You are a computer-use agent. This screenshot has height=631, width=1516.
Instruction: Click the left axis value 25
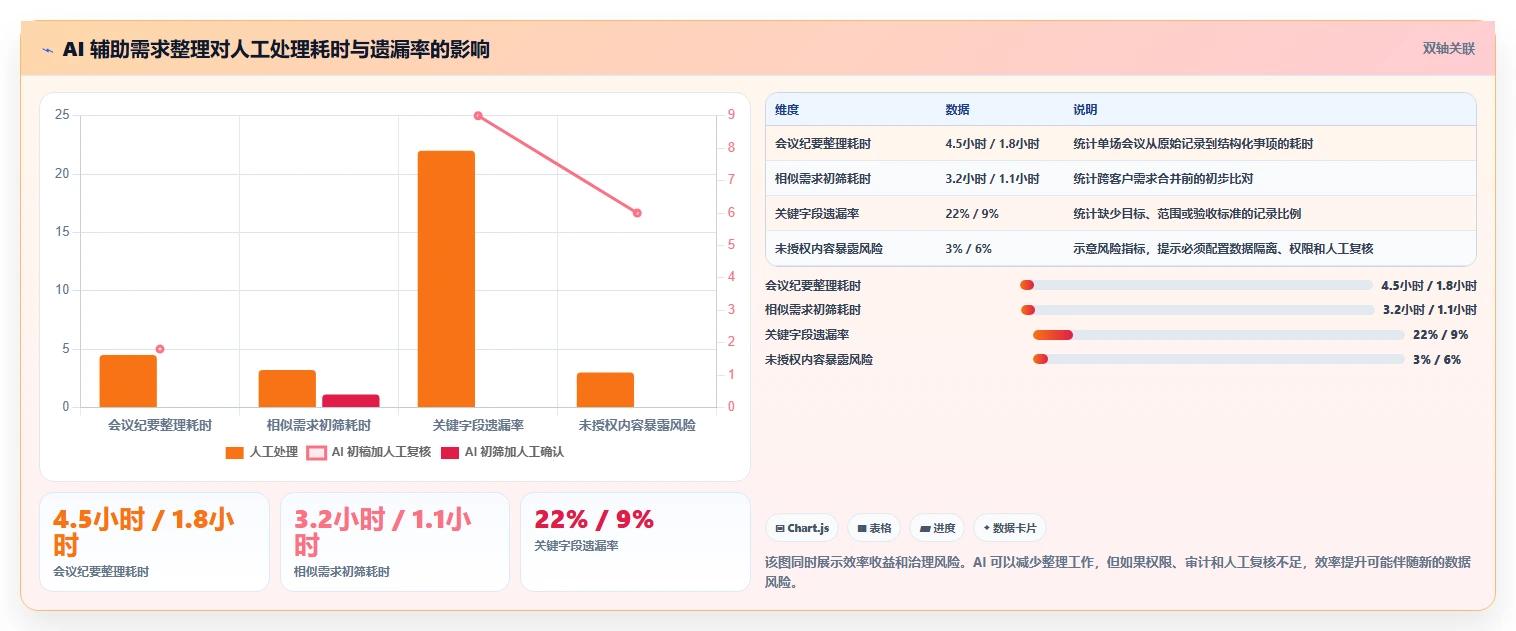tap(62, 115)
